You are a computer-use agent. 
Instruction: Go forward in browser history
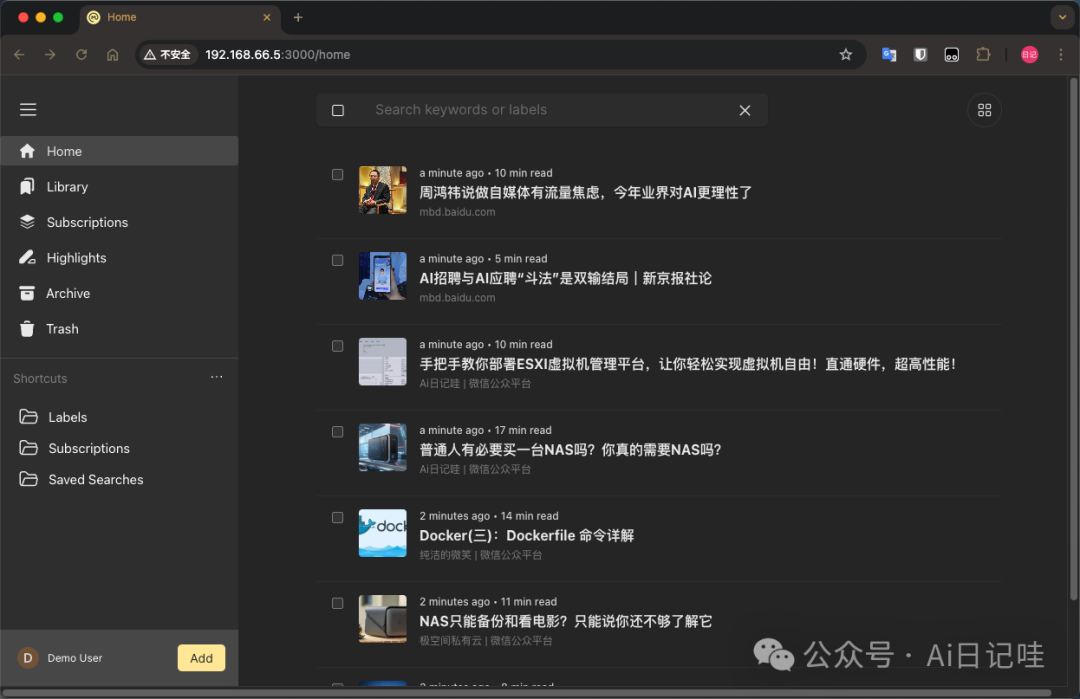coord(50,54)
